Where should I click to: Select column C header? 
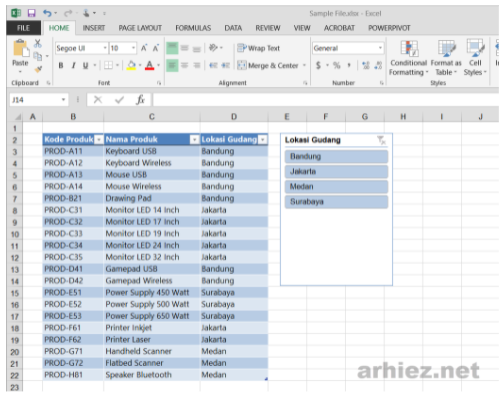[152, 117]
